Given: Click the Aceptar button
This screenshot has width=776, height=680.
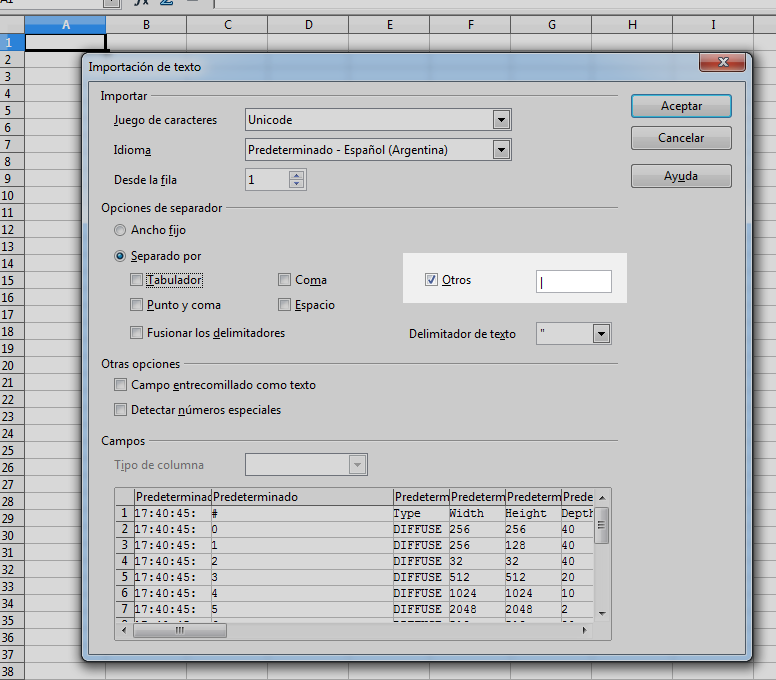Looking at the screenshot, I should [681, 106].
